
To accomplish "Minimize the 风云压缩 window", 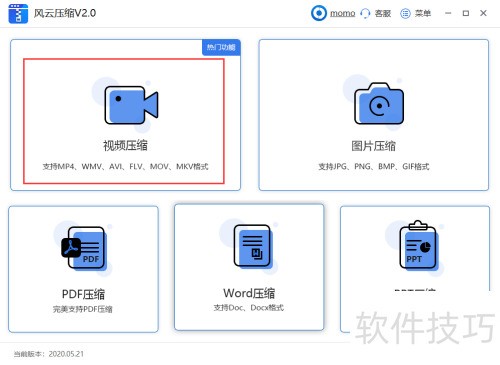I will pyautogui.click(x=448, y=13).
